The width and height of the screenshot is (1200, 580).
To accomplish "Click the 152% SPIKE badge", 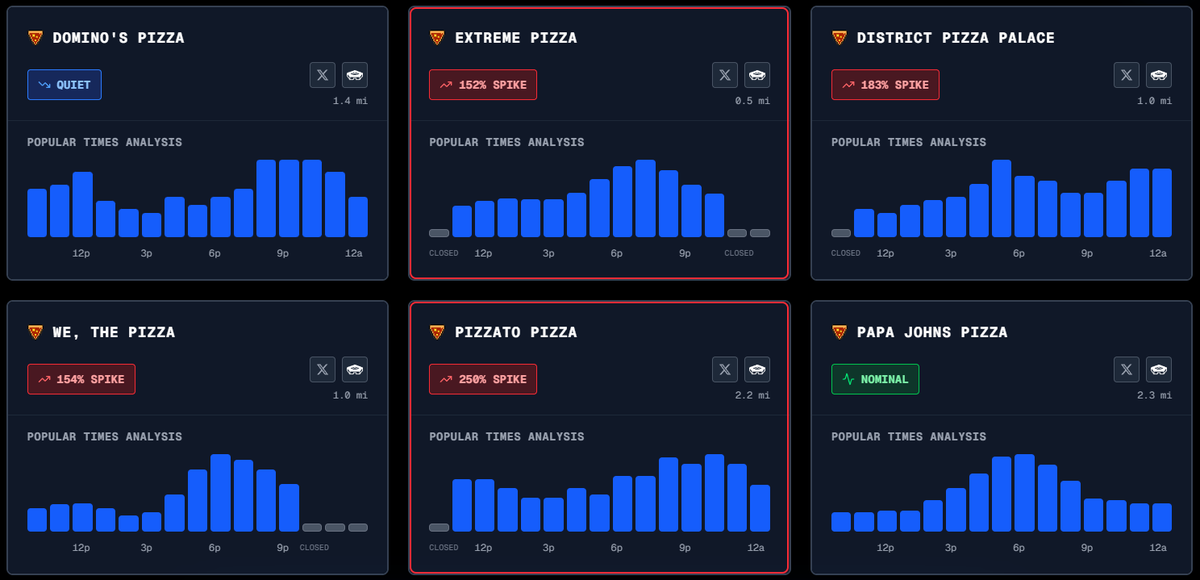I will (483, 85).
